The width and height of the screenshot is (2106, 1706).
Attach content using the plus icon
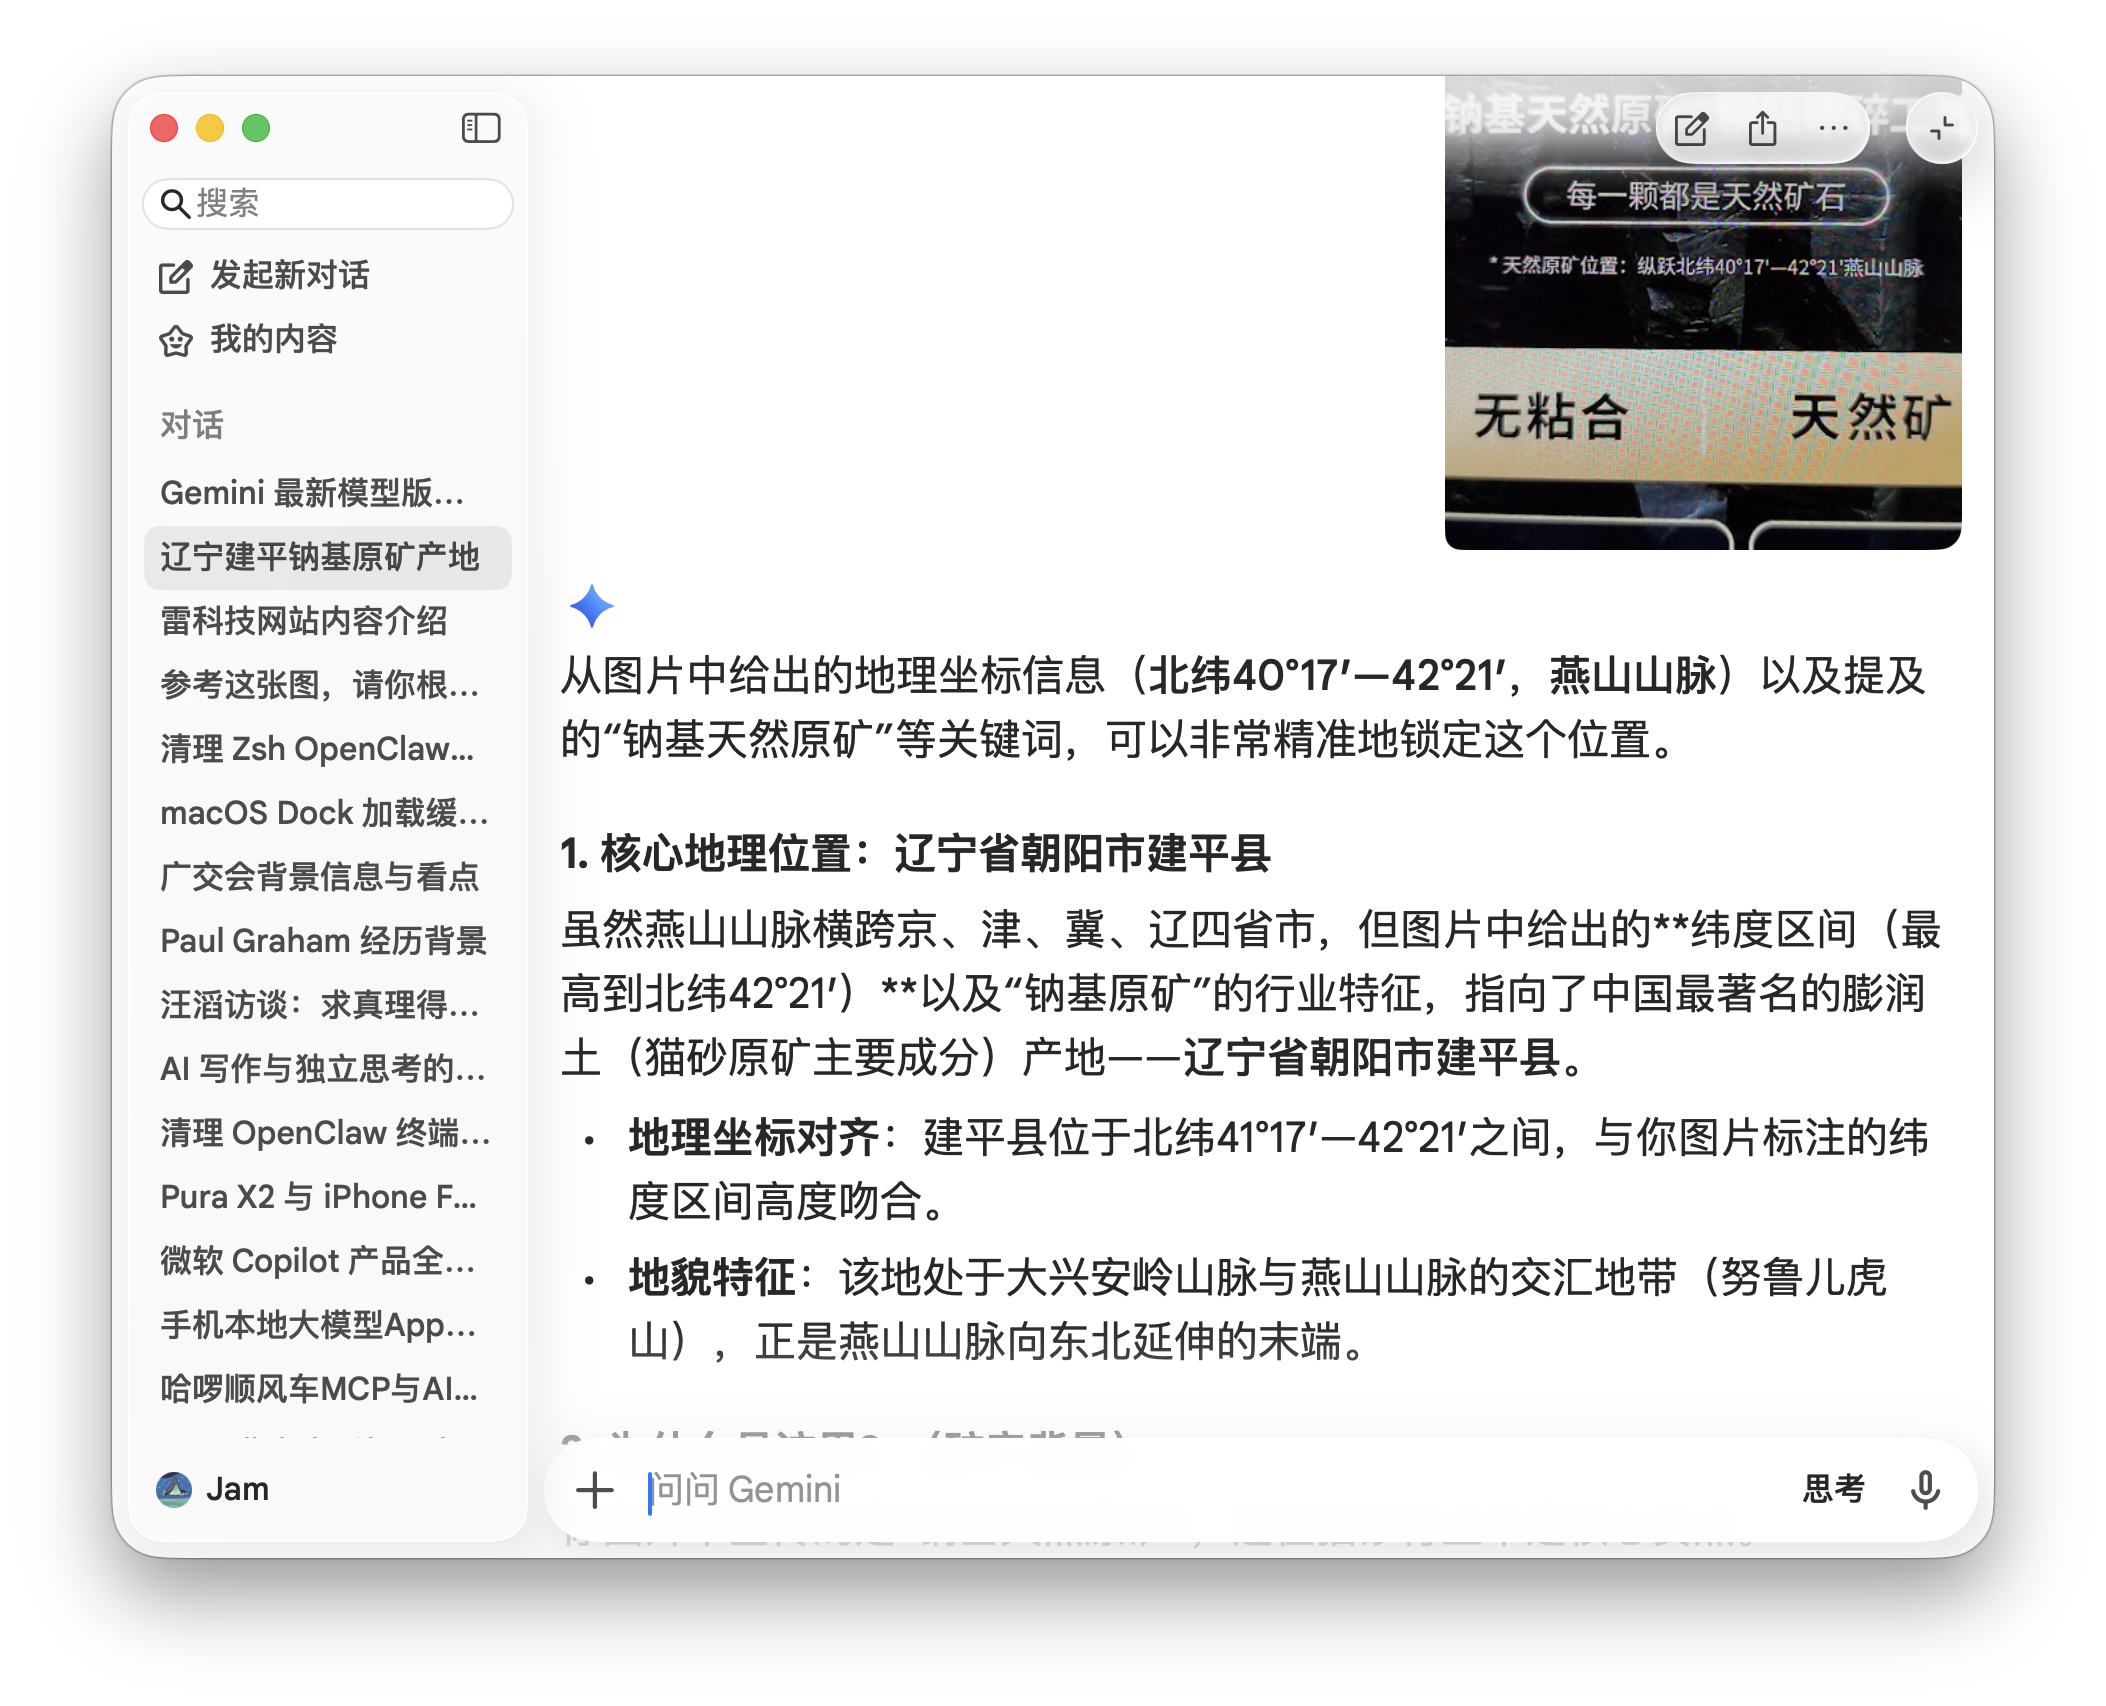tap(595, 1489)
